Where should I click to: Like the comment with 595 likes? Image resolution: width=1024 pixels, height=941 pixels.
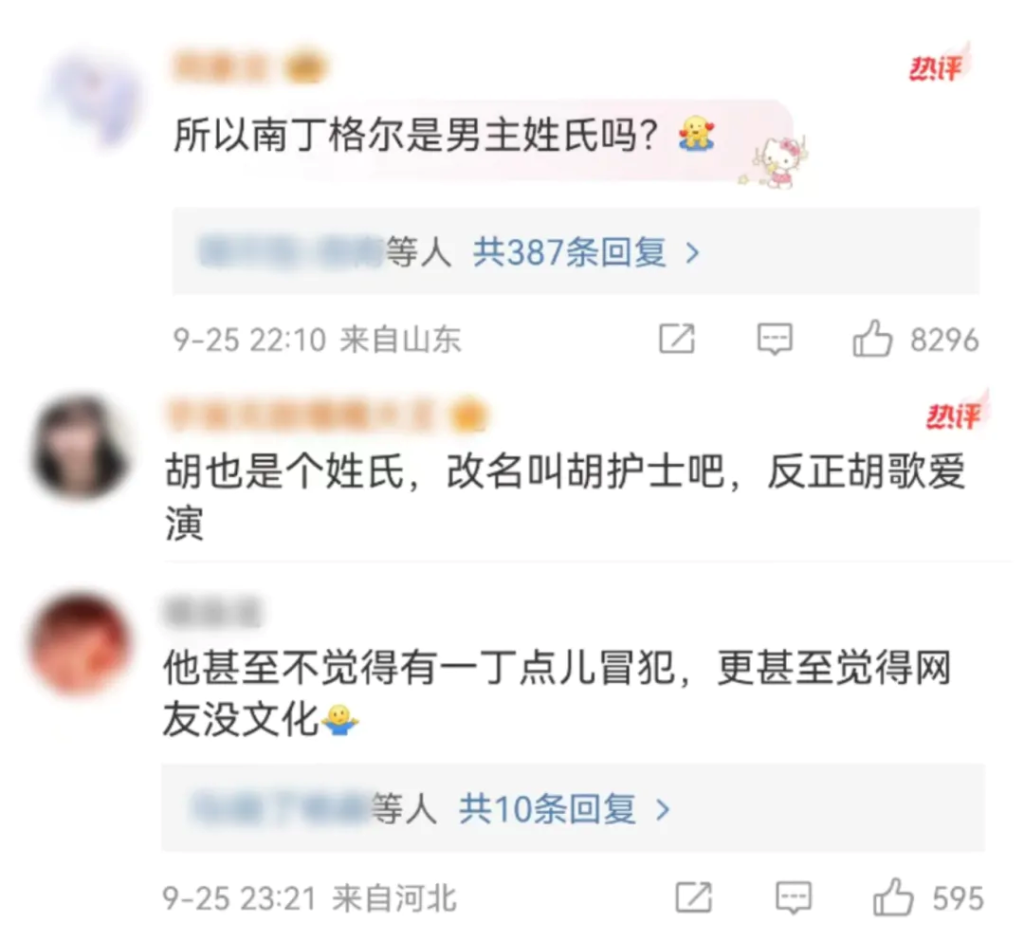[x=893, y=897]
